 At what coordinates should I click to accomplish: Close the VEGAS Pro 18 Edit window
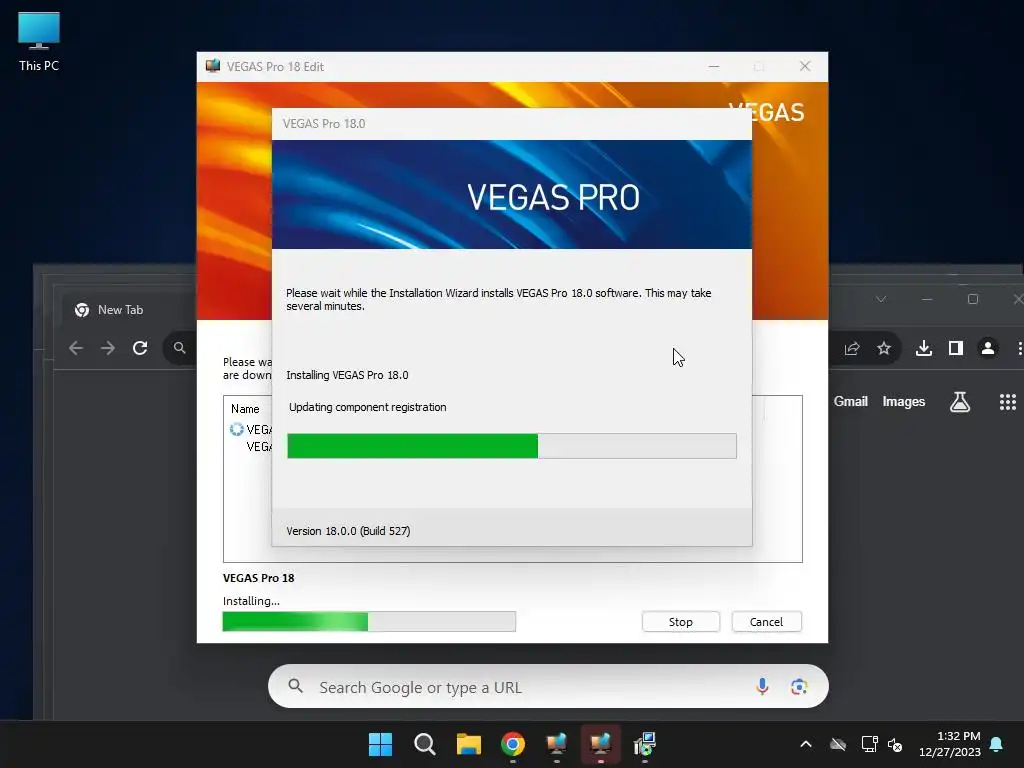[x=805, y=67]
